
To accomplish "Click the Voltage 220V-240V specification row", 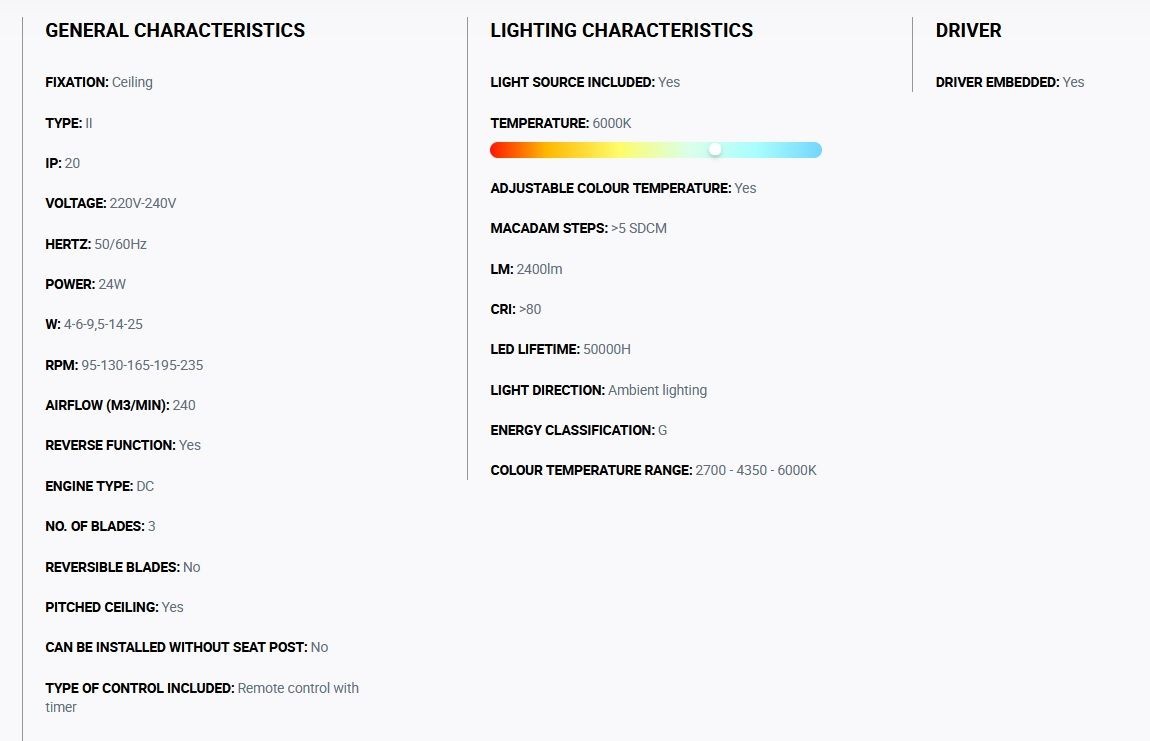I will (x=111, y=203).
